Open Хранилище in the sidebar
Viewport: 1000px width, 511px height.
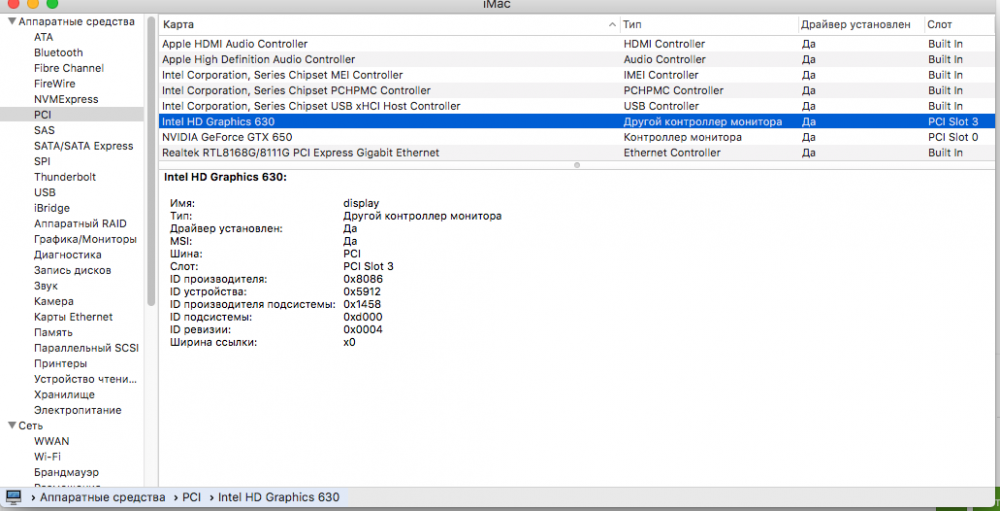tap(64, 395)
